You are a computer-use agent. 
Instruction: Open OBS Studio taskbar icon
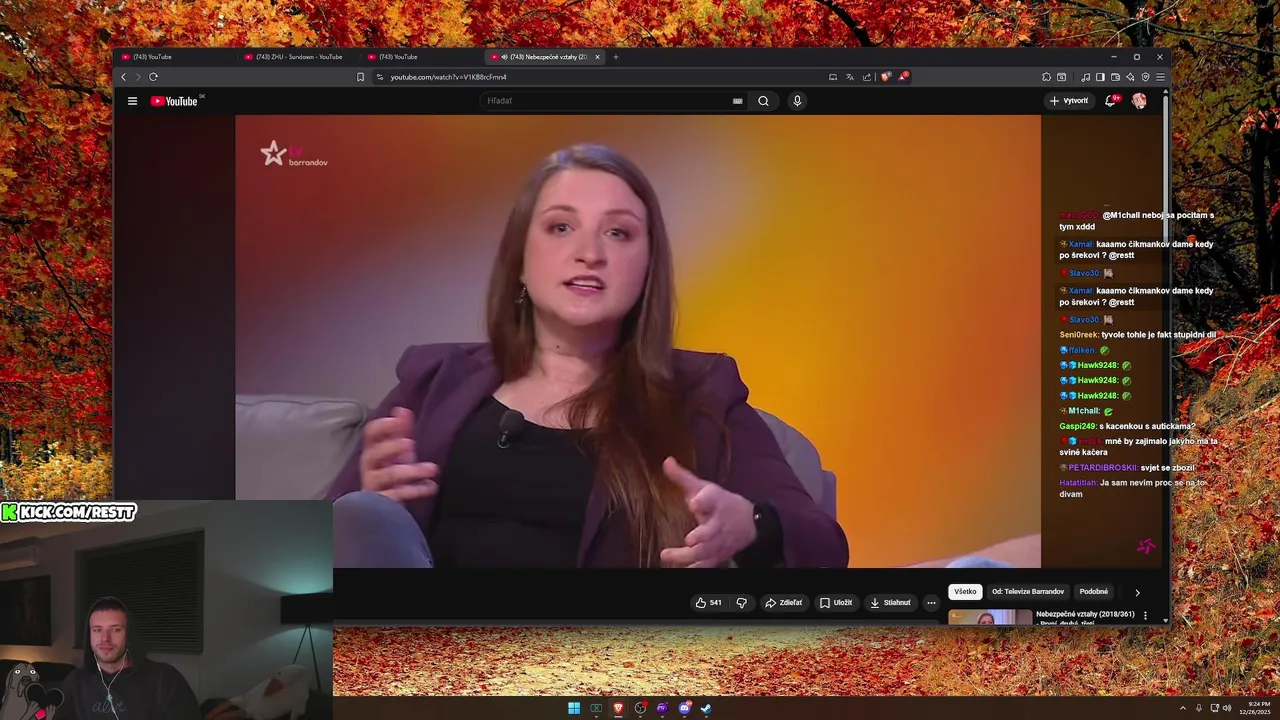640,708
